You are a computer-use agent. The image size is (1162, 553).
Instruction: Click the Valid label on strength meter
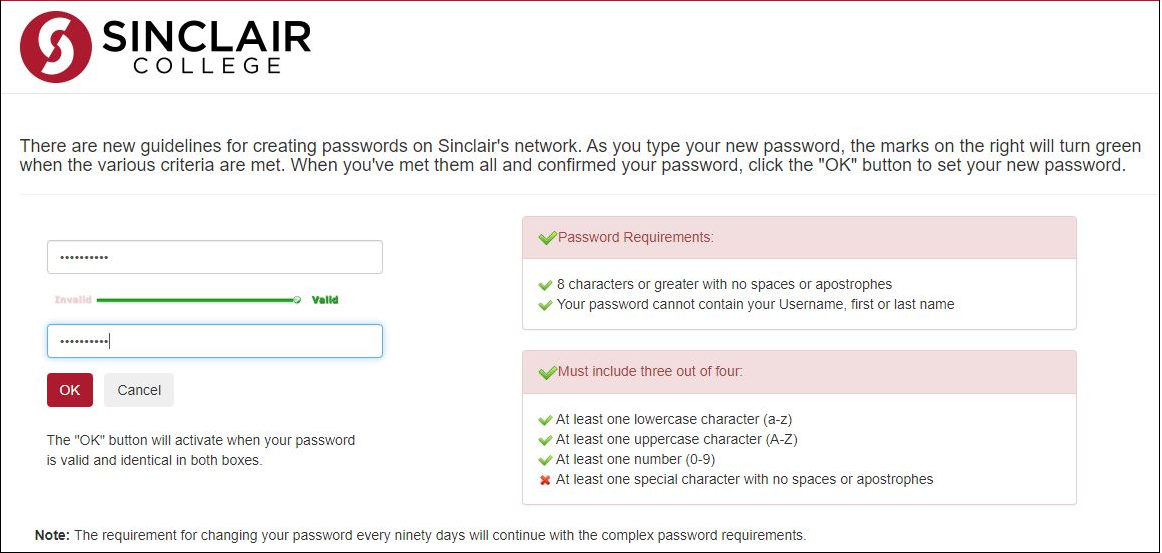pyautogui.click(x=325, y=299)
